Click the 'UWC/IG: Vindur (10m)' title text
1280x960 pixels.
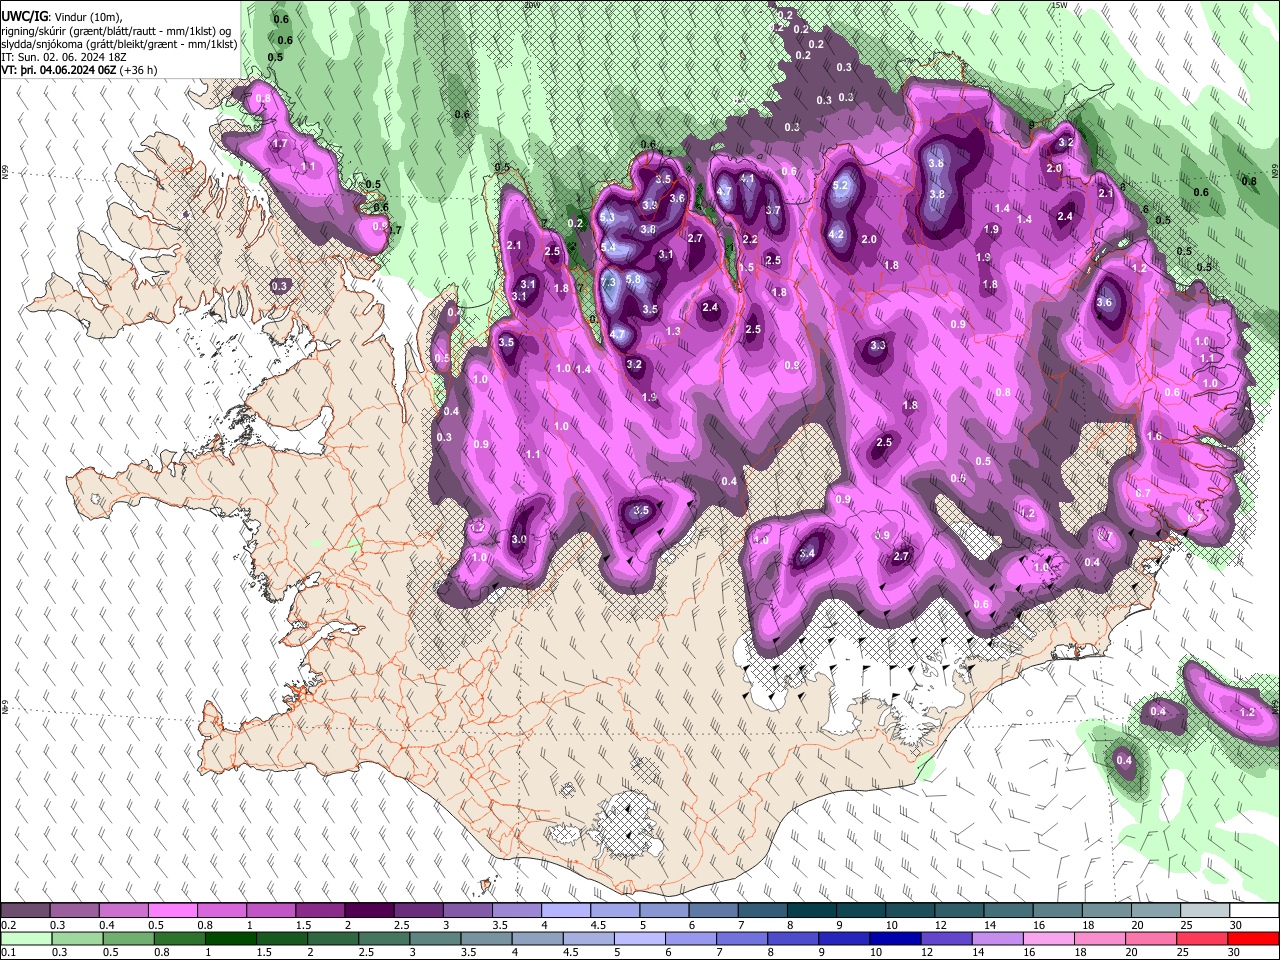coord(60,17)
